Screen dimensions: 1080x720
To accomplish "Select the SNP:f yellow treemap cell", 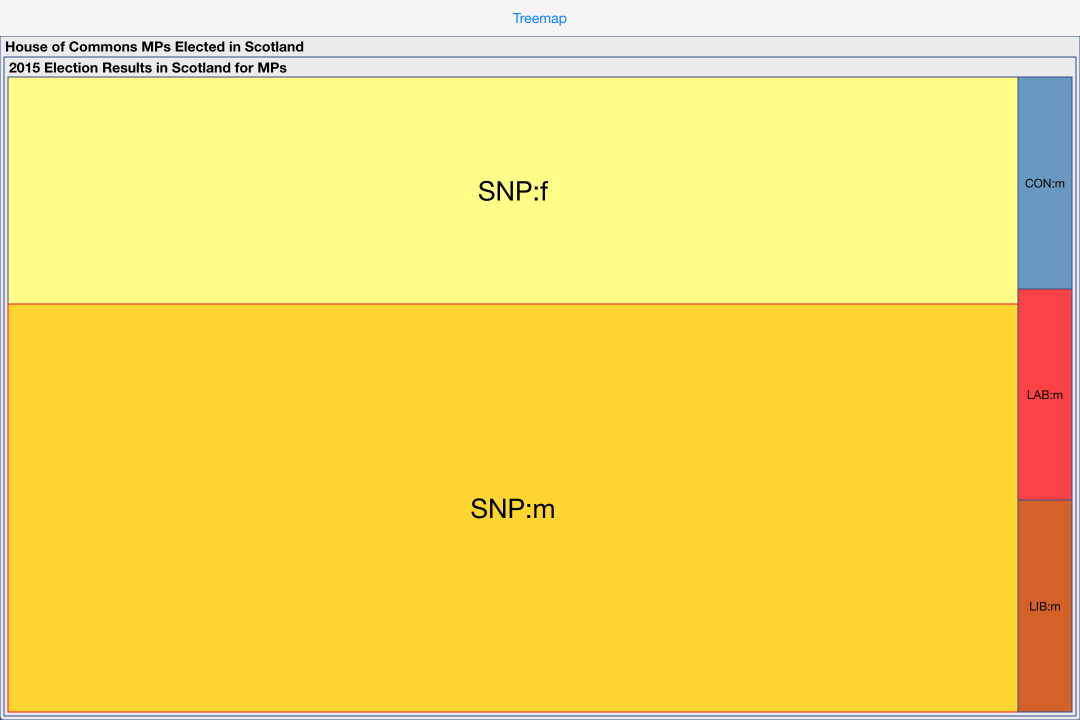I will (512, 190).
